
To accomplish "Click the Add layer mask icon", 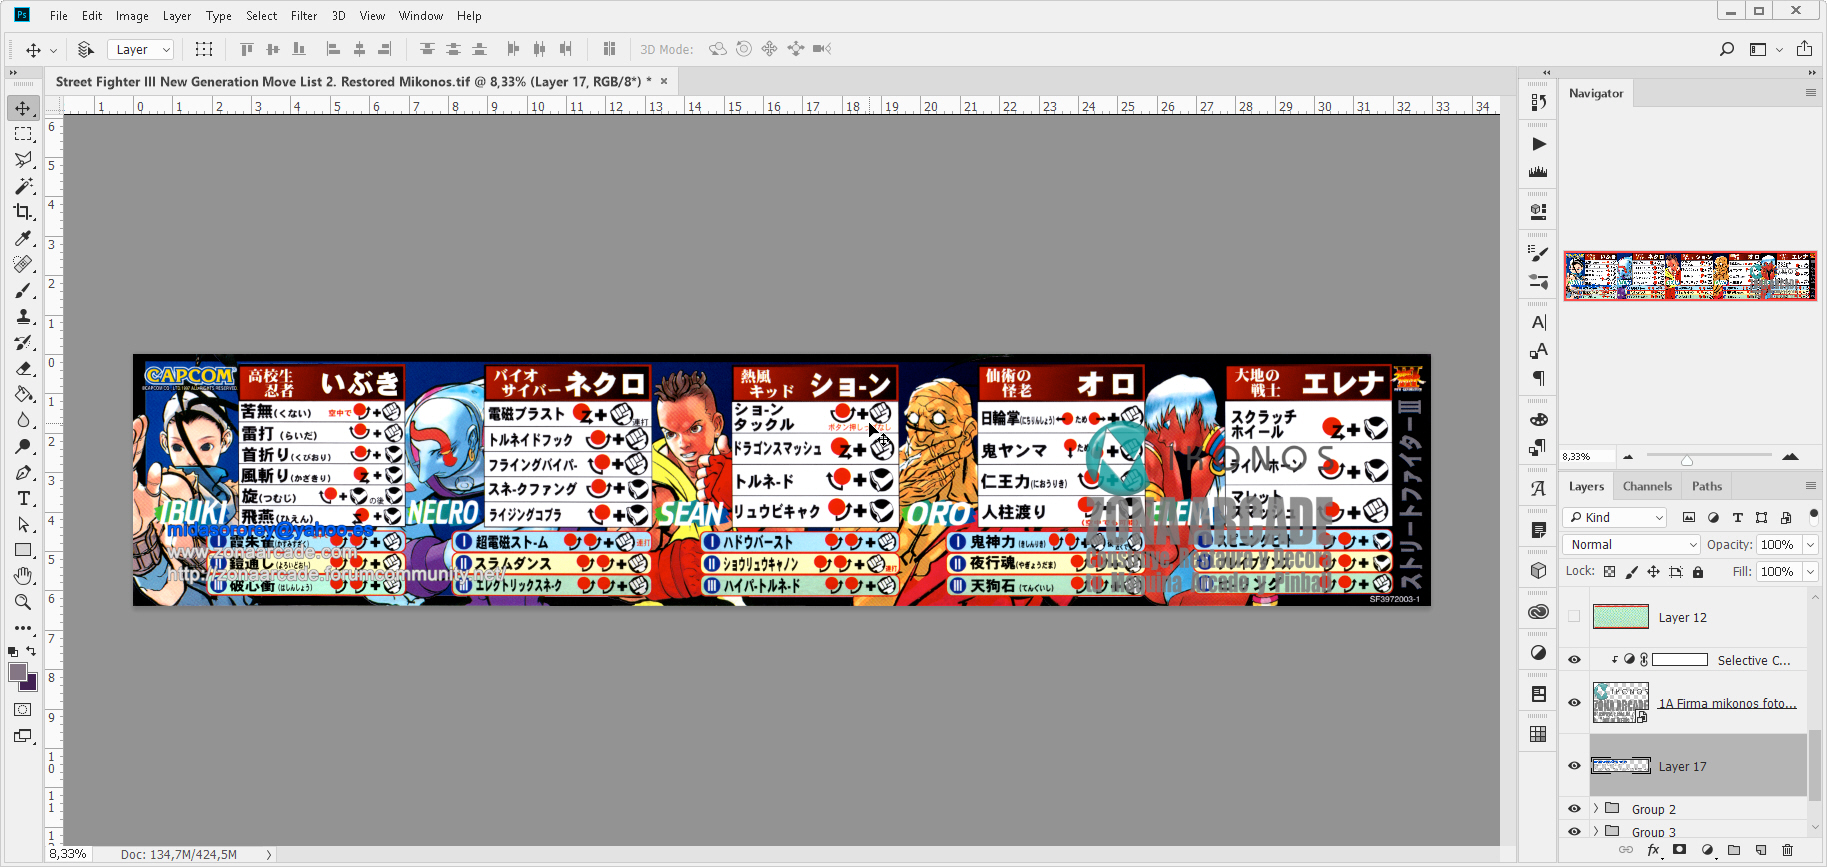I will point(1680,850).
